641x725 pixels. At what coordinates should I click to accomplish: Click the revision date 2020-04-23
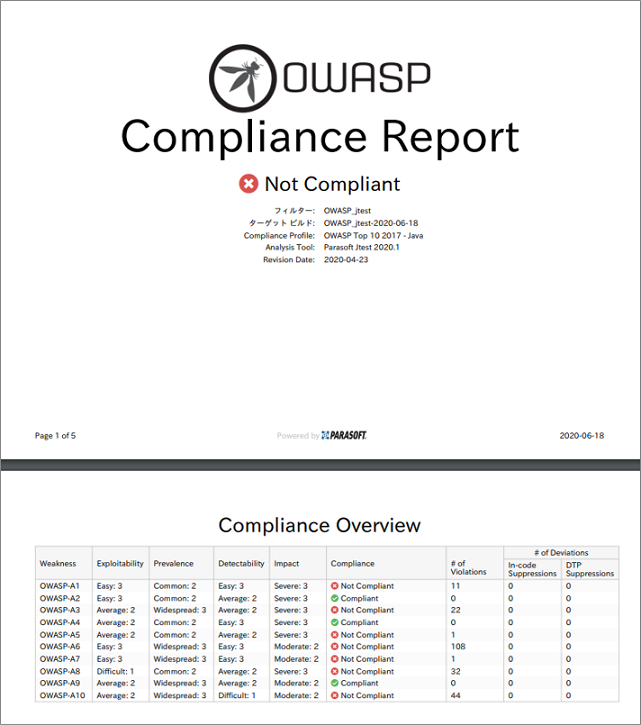tap(346, 260)
